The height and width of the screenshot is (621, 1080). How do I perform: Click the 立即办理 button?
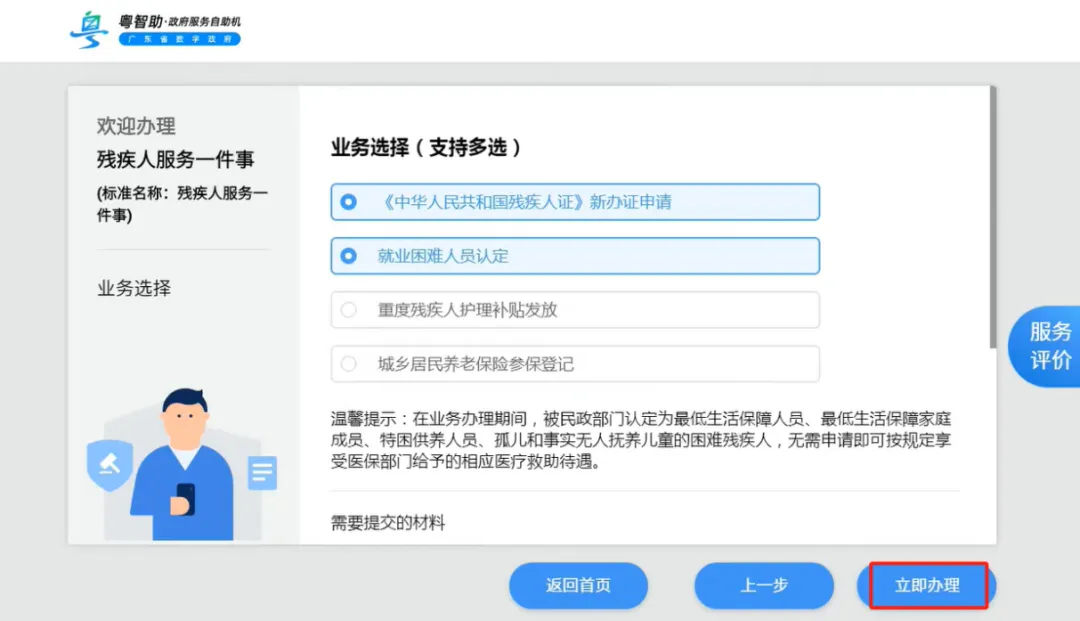[x=928, y=585]
